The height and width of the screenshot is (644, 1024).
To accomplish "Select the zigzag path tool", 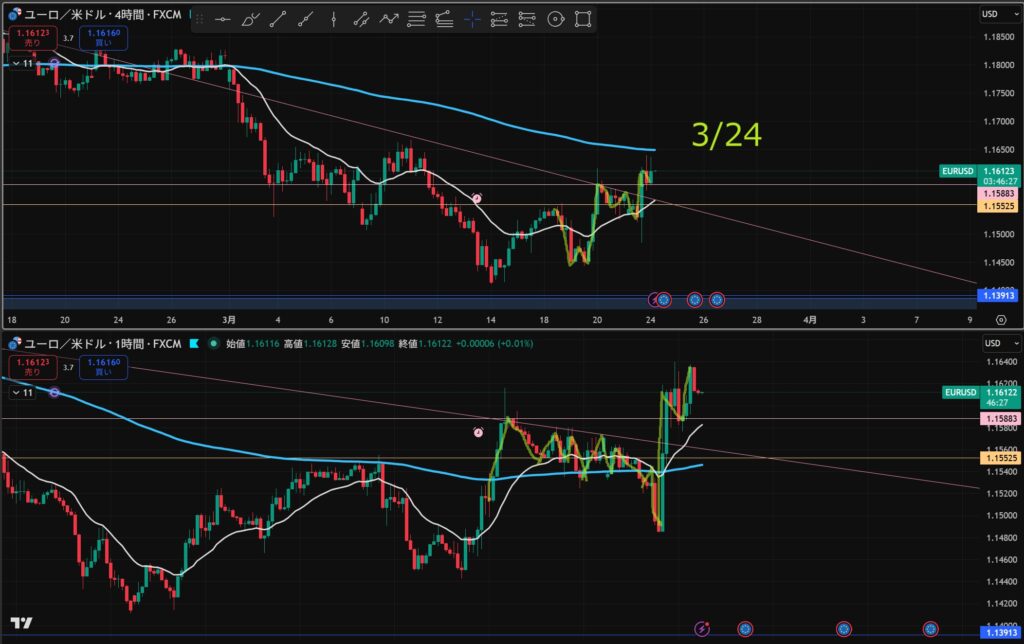I will (390, 19).
